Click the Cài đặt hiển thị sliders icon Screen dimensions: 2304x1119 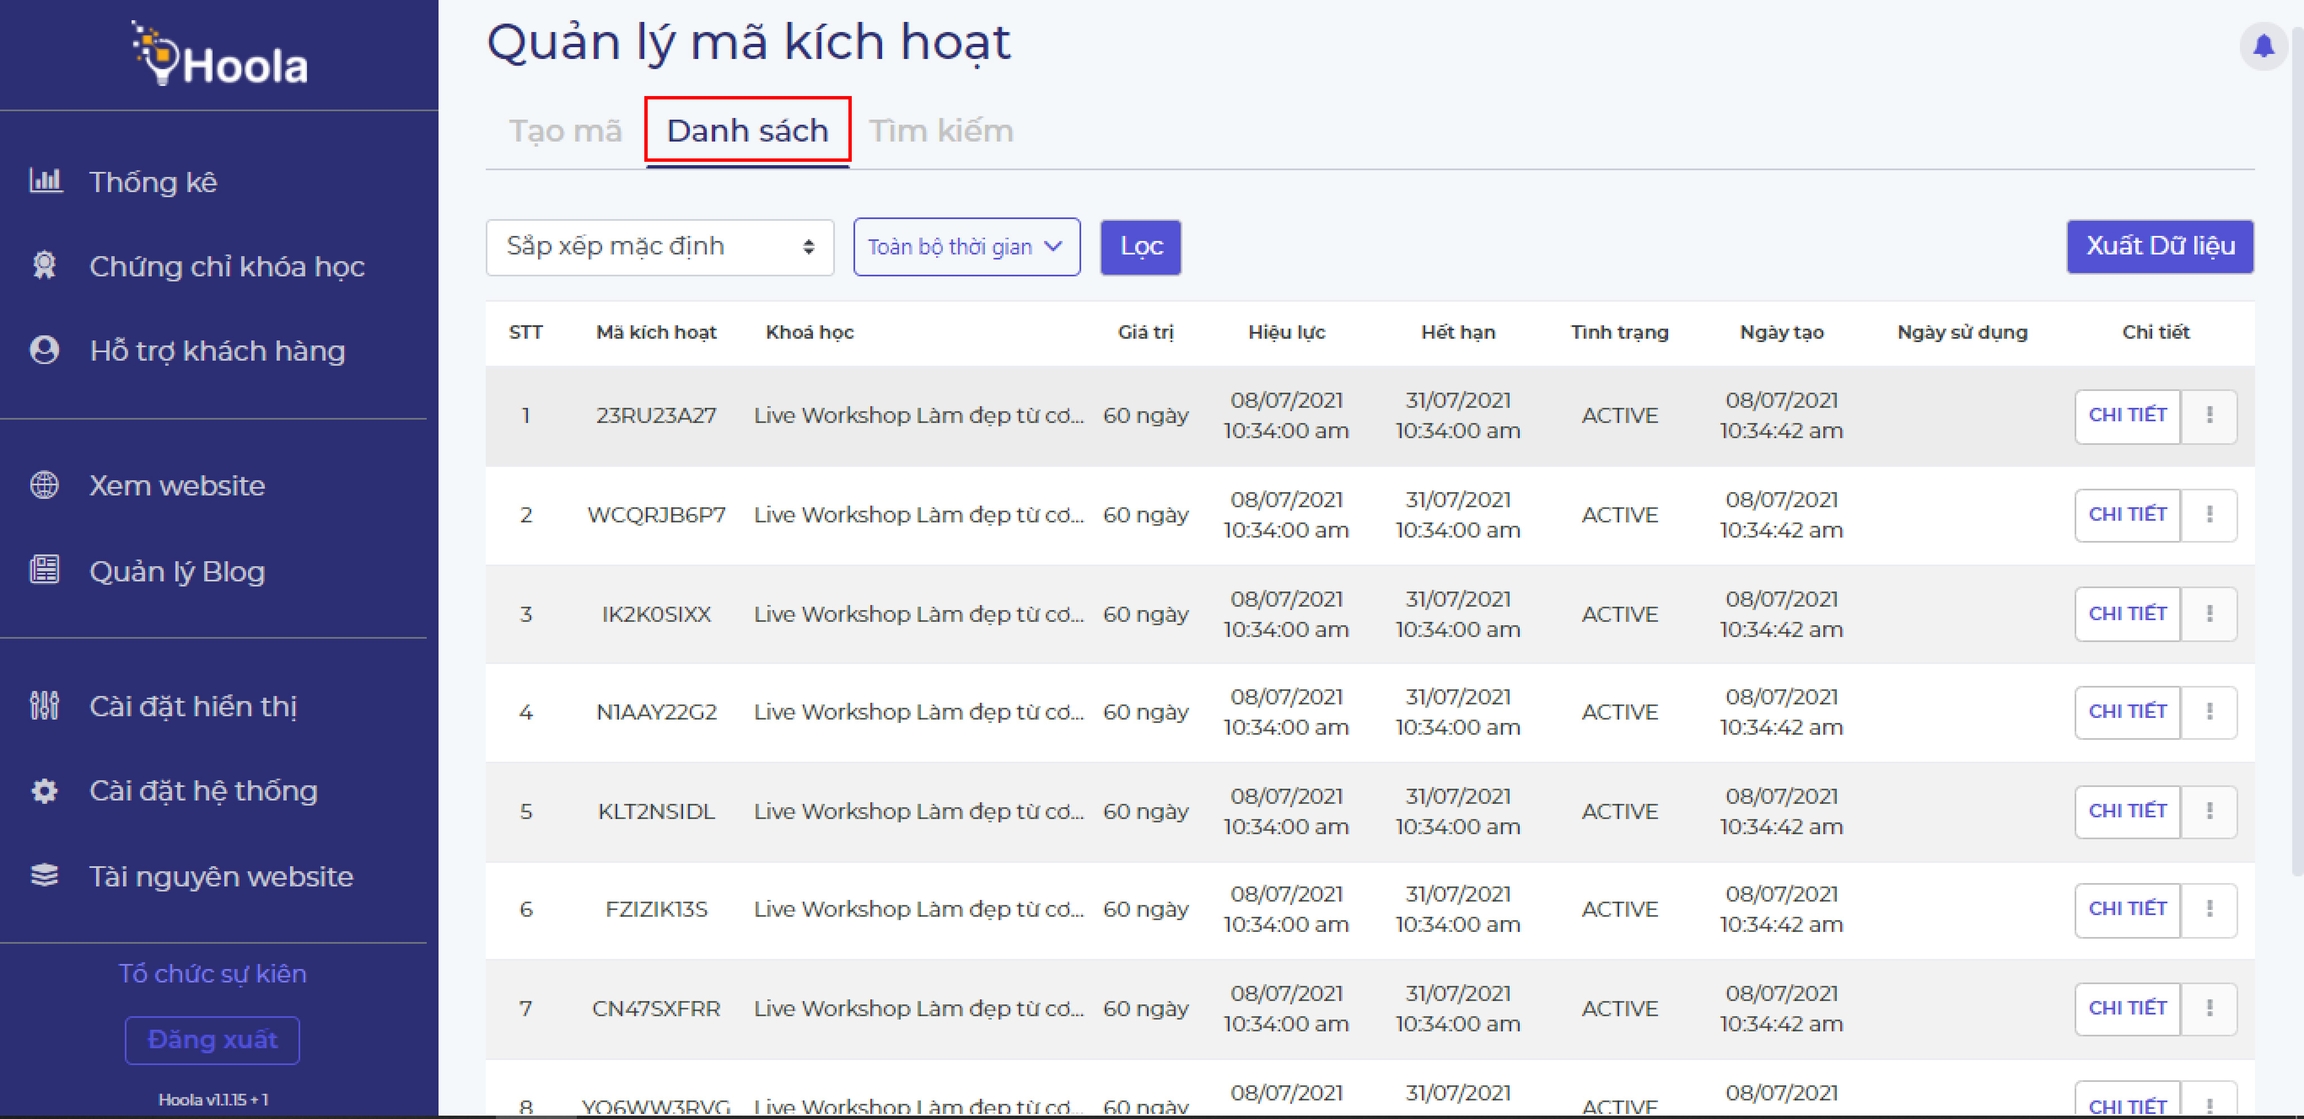[45, 706]
